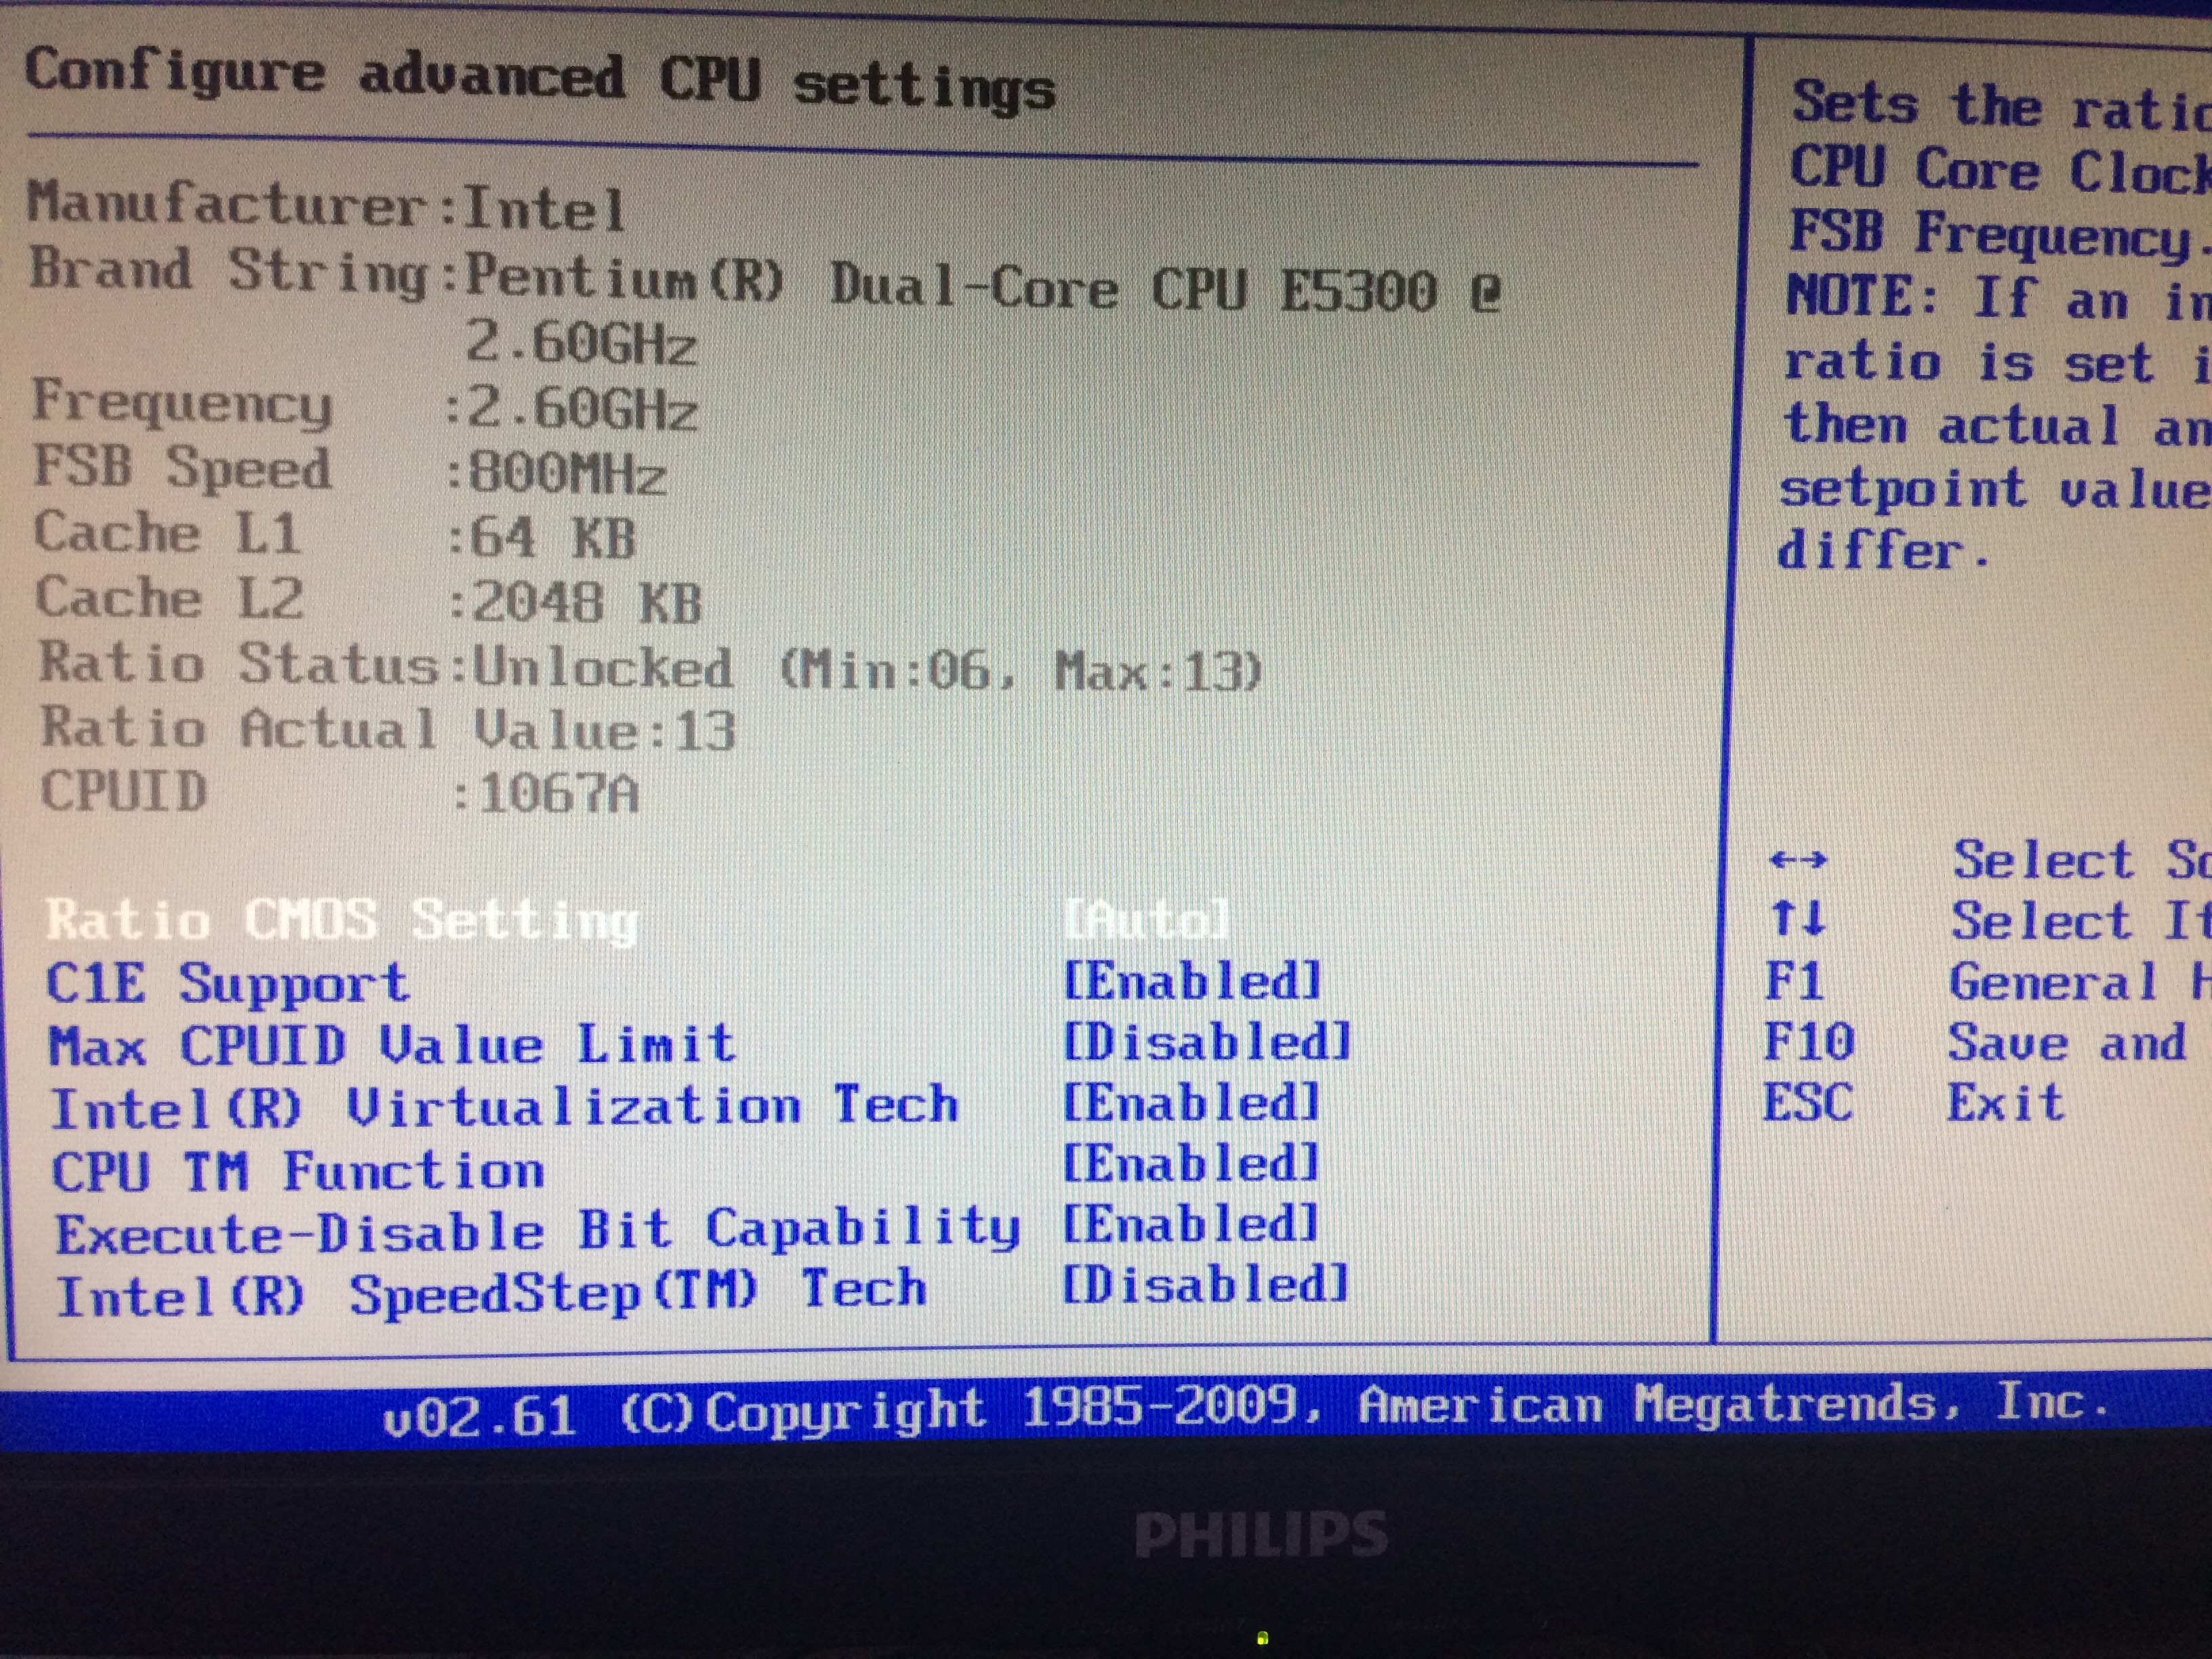Select CPU TM Function entry
This screenshot has width=2212, height=1659.
(x=298, y=1170)
